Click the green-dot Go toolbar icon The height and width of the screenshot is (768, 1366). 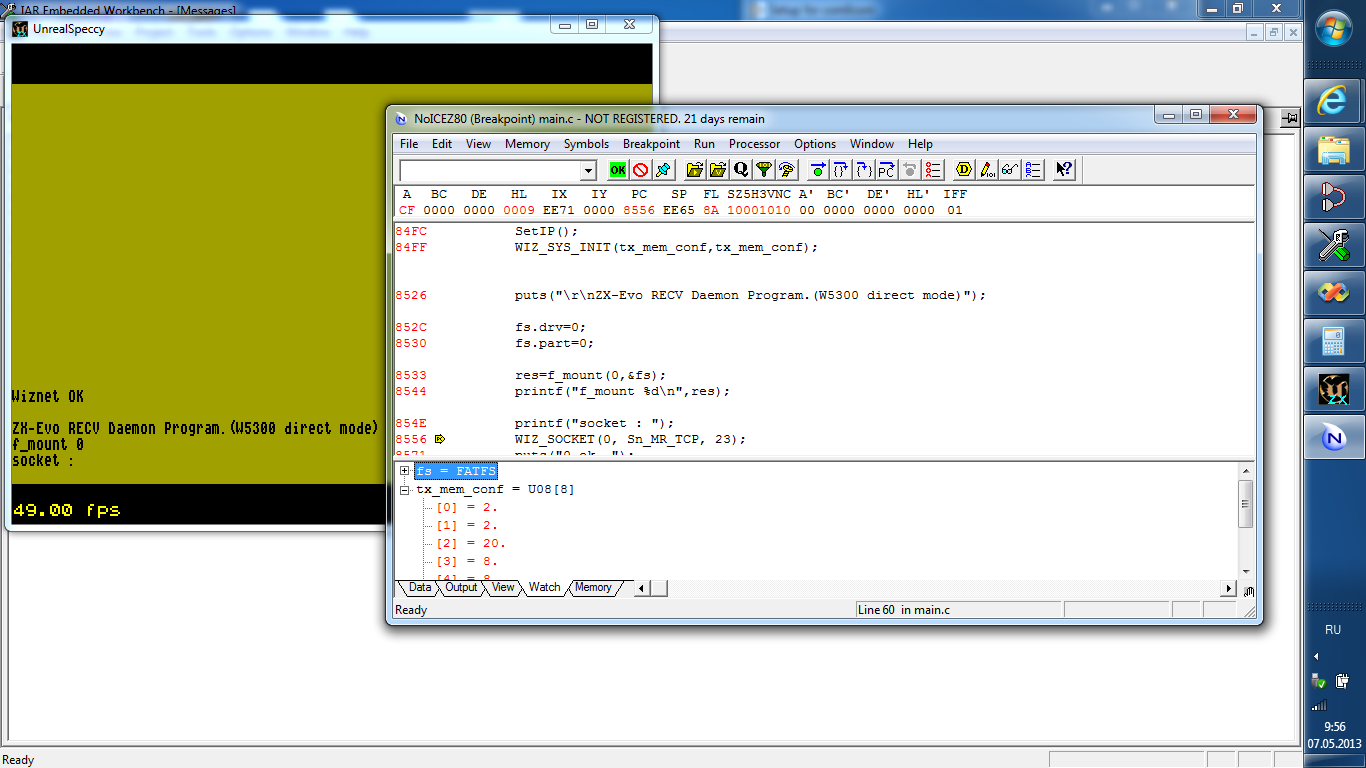[x=818, y=170]
